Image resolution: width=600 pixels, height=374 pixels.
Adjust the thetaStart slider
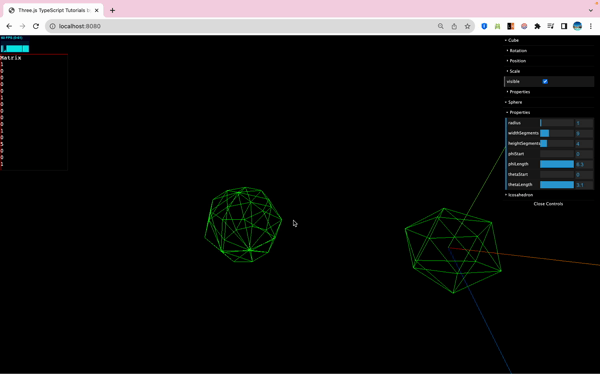(x=557, y=174)
